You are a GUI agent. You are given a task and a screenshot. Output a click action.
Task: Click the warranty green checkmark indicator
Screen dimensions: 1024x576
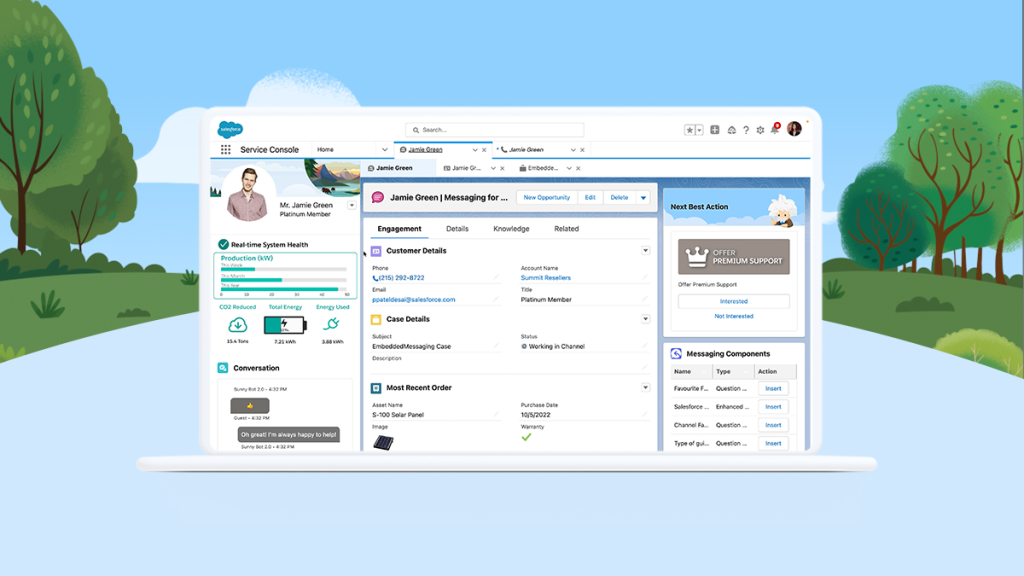(x=527, y=437)
